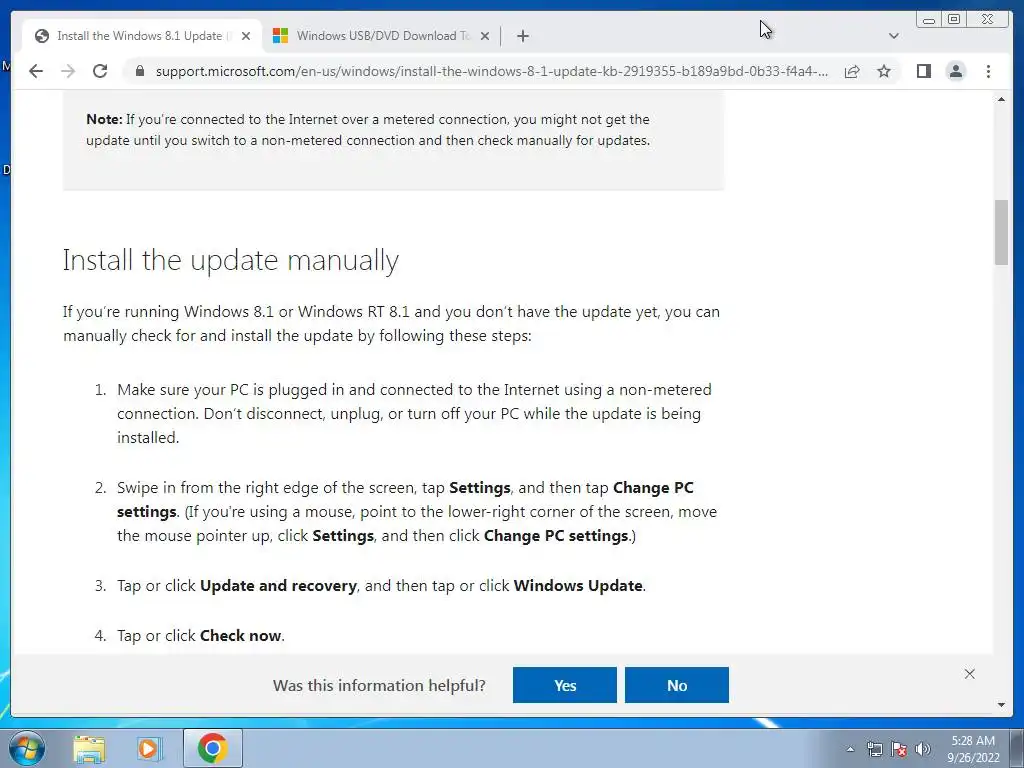
Task: Open the Chrome three-dot menu
Action: click(x=988, y=71)
